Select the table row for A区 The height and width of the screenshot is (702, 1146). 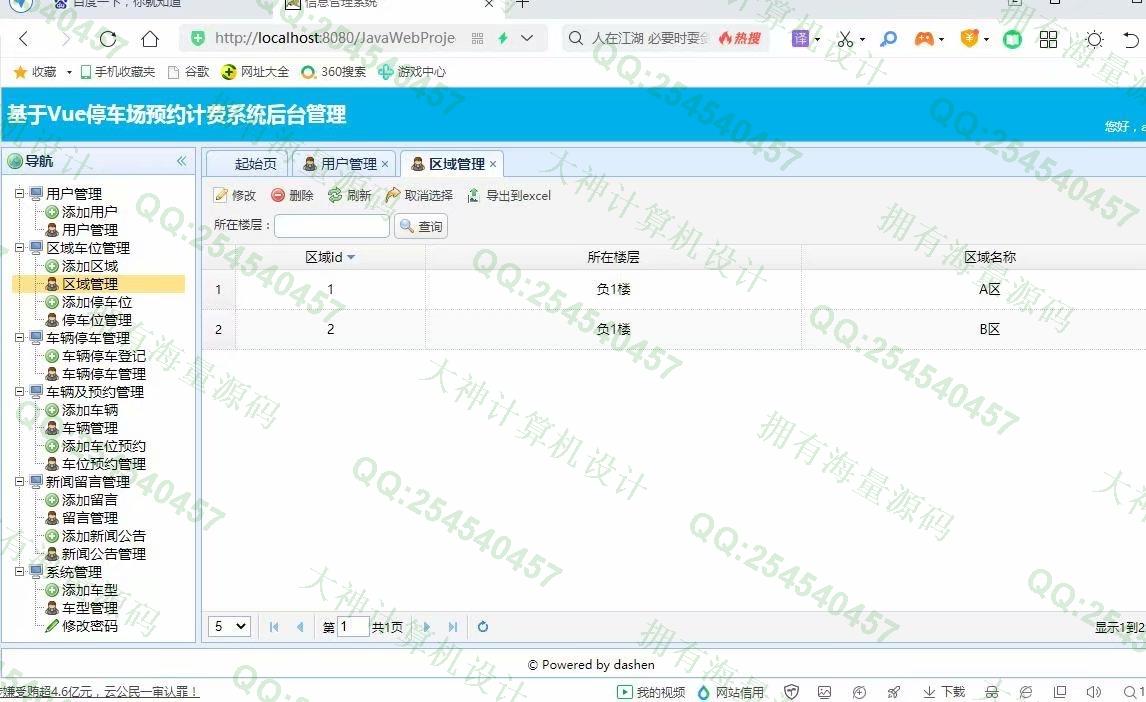[674, 289]
